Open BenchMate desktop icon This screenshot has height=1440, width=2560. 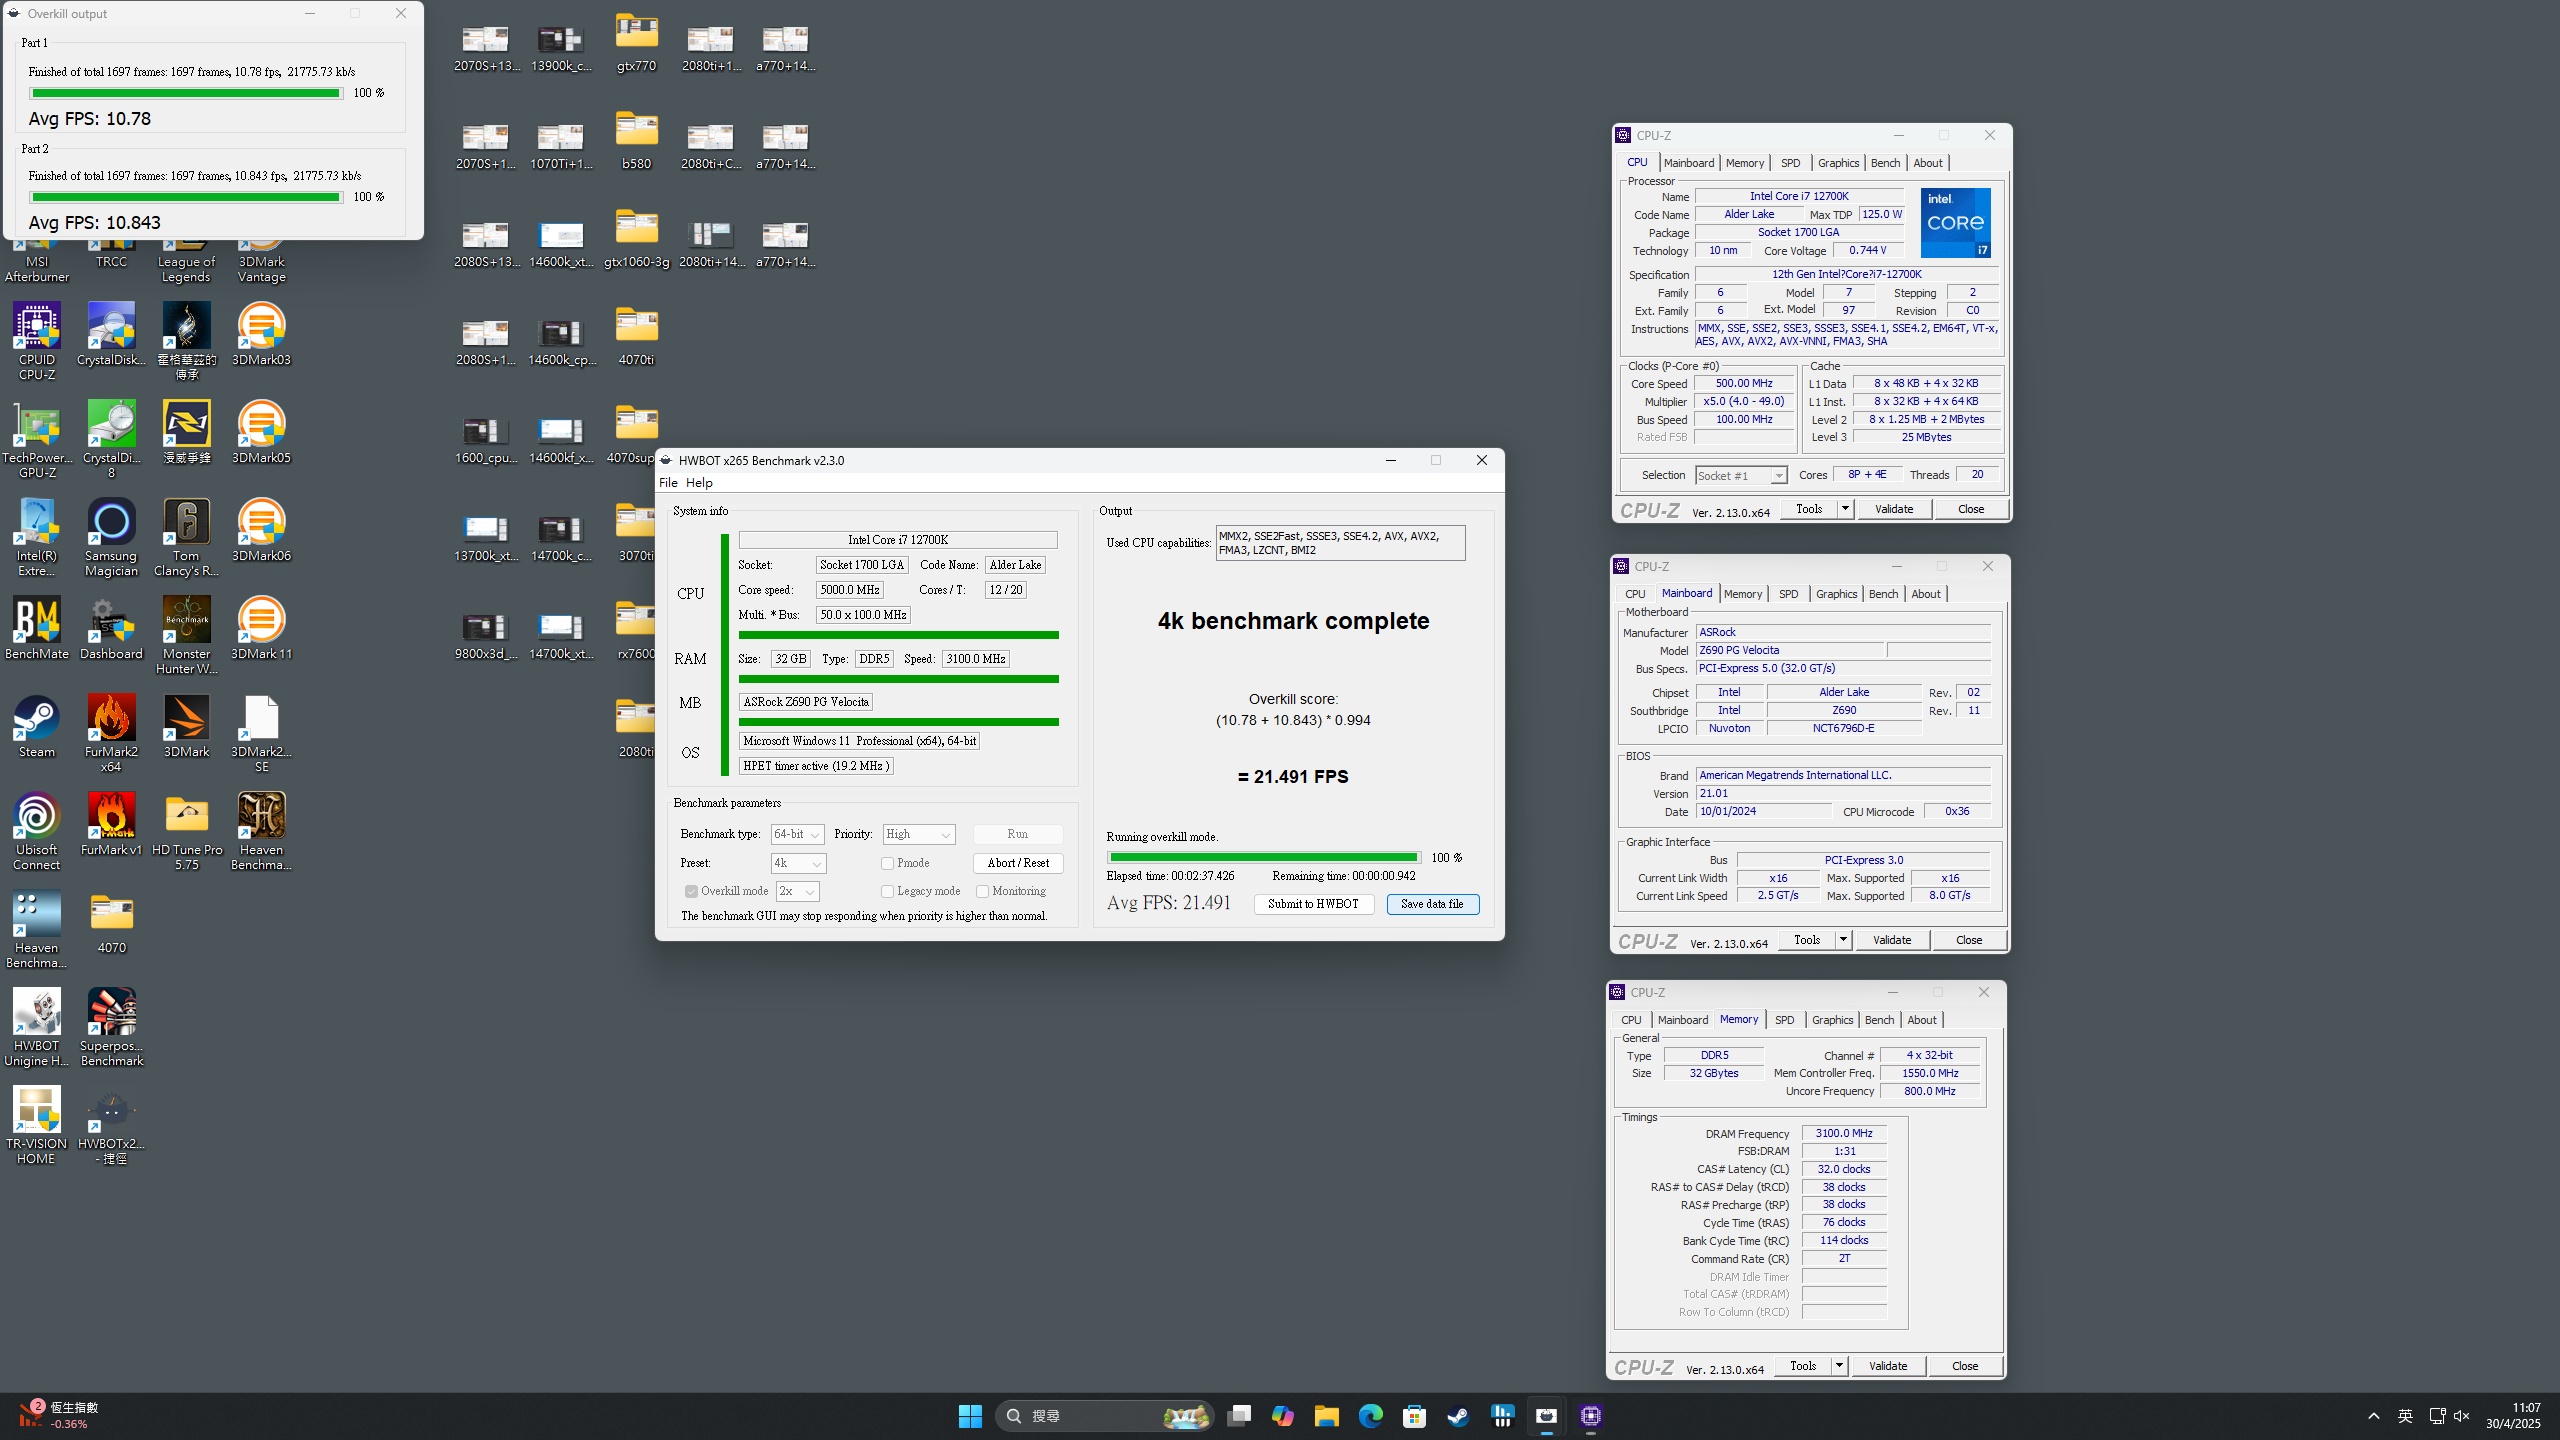[x=37, y=628]
